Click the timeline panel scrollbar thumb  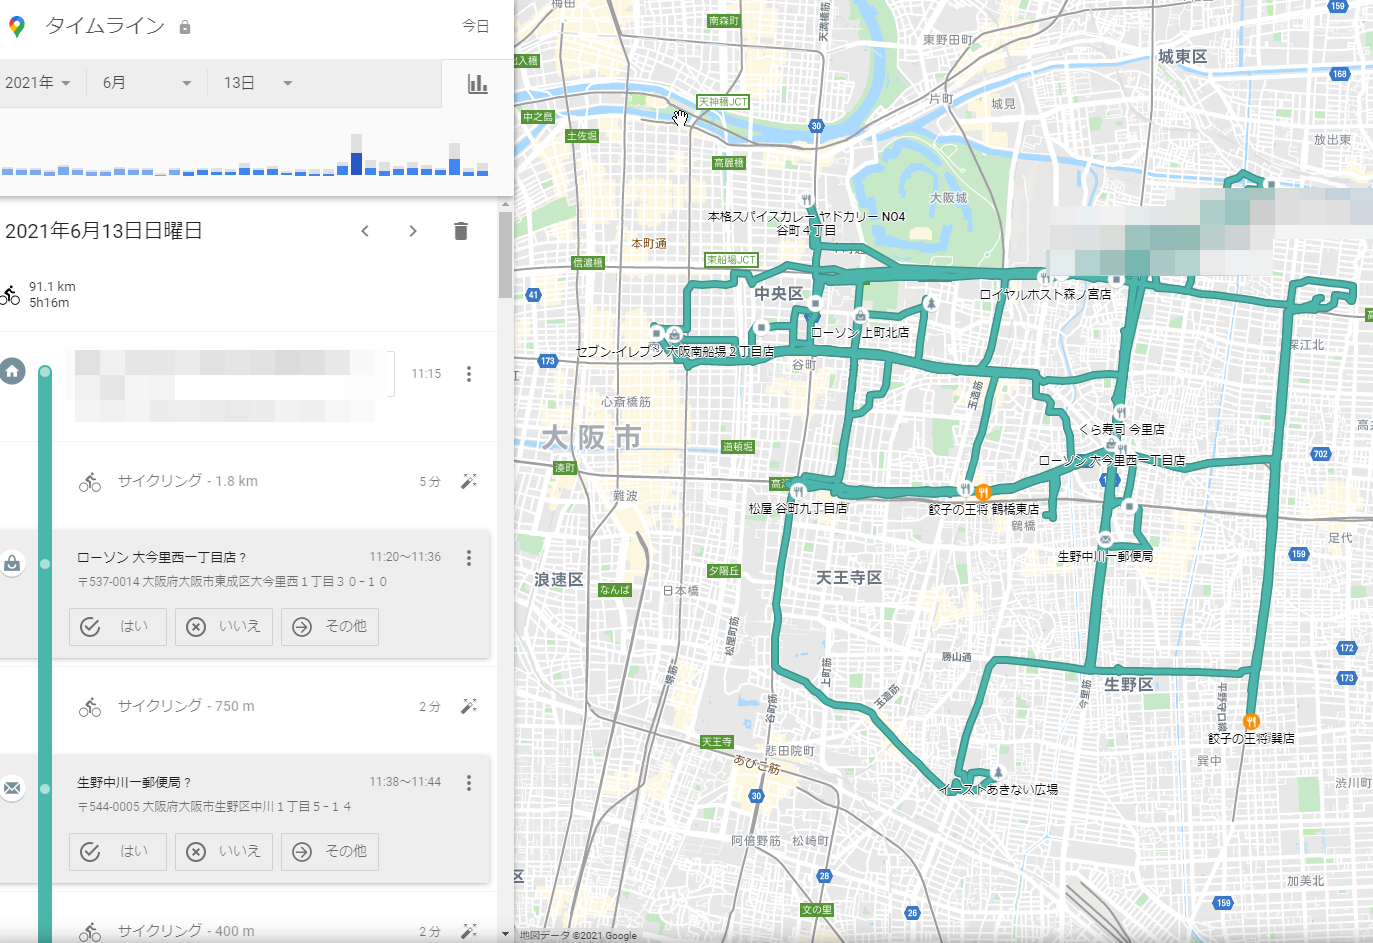click(x=505, y=255)
